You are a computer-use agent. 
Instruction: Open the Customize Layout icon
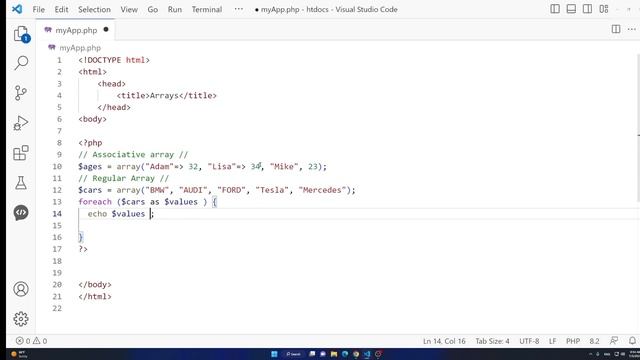(604, 9)
